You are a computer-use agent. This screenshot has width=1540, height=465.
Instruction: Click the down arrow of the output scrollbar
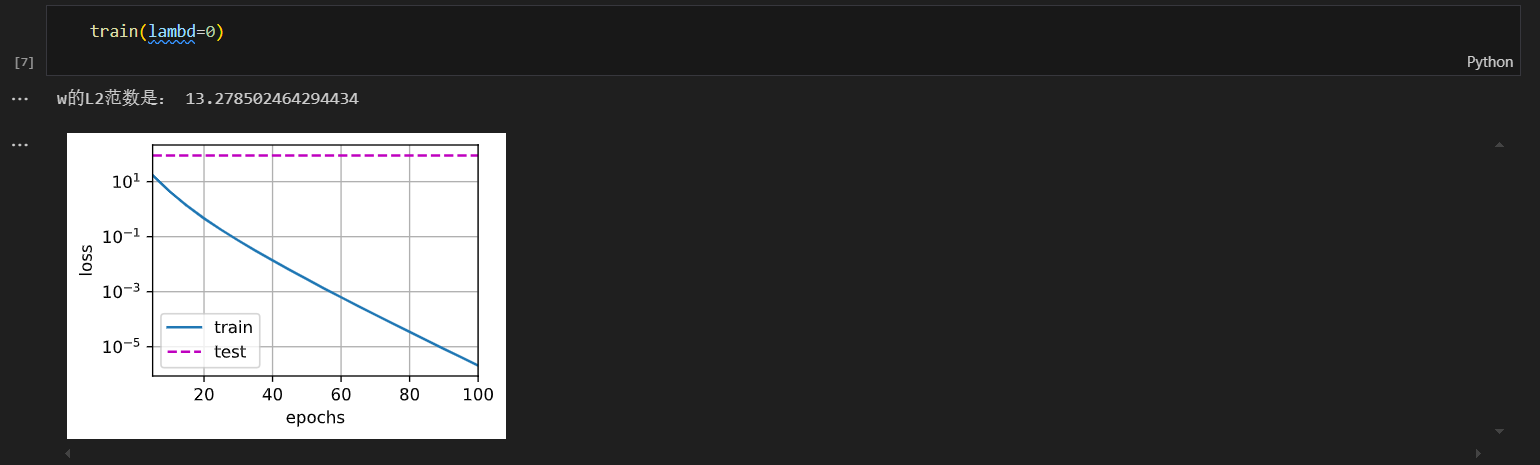(x=1499, y=431)
